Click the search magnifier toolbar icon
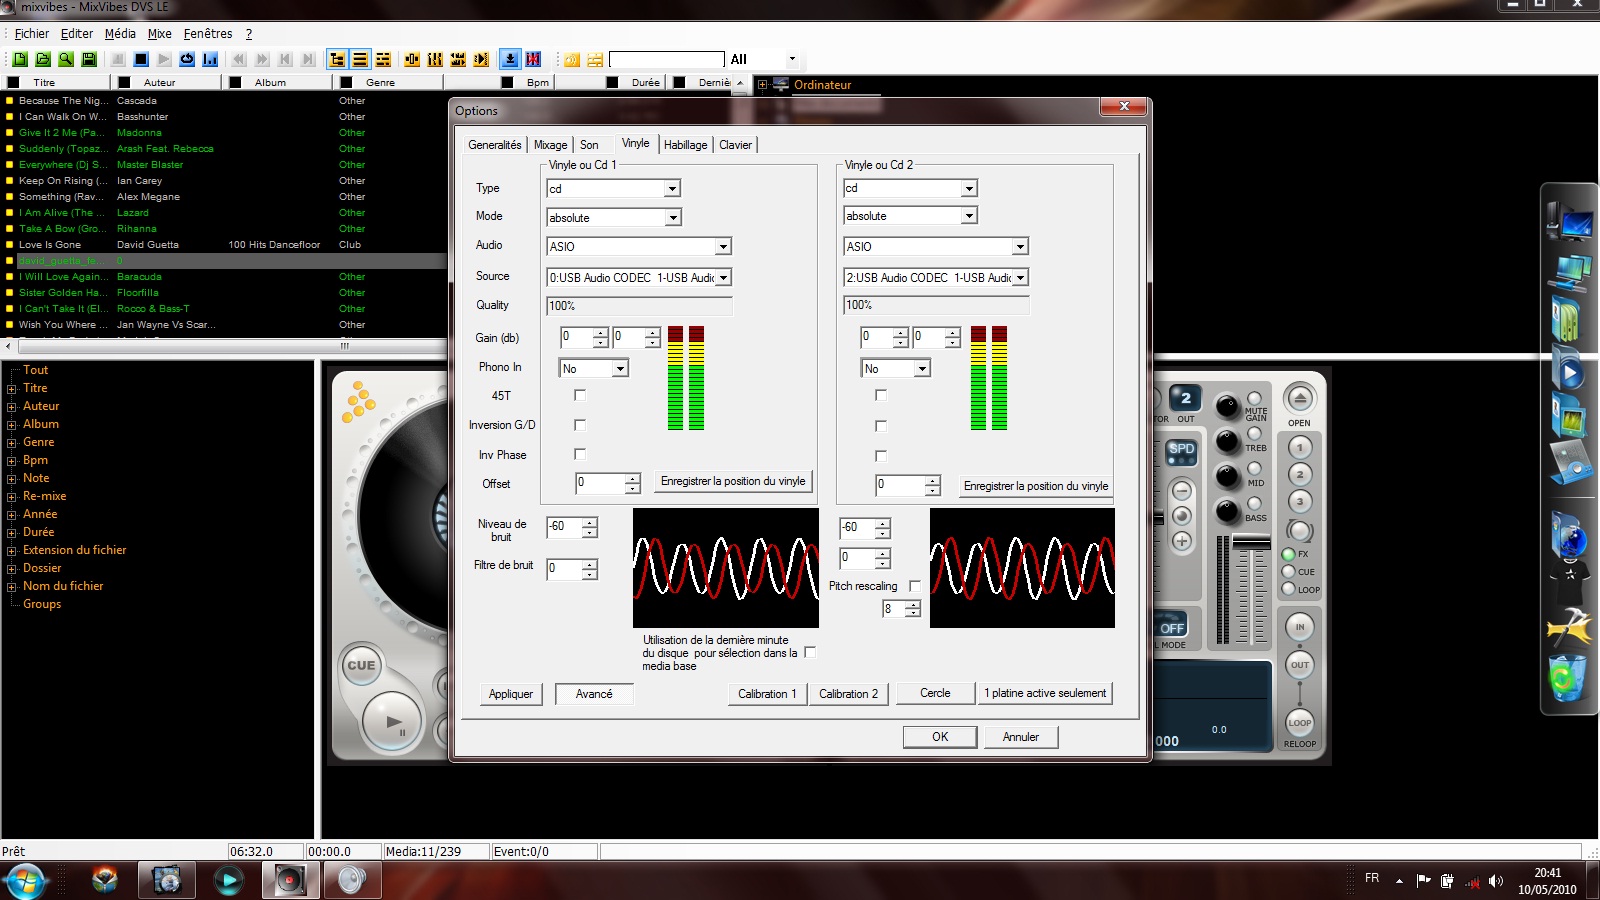Viewport: 1600px width, 900px height. pyautogui.click(x=66, y=60)
